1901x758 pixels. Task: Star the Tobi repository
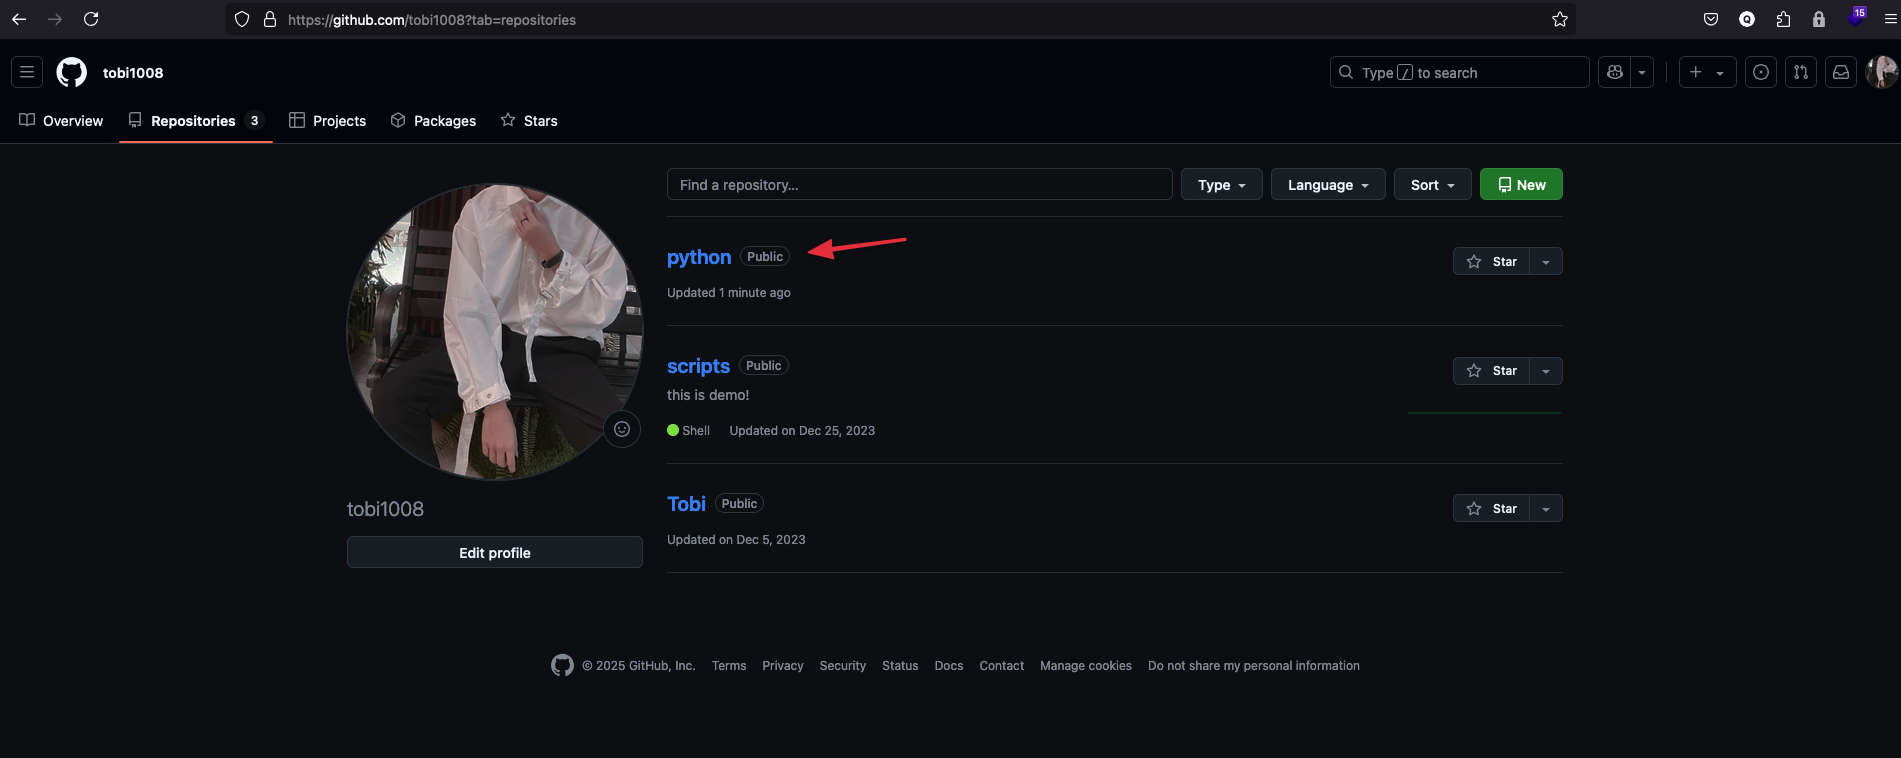pos(1491,508)
